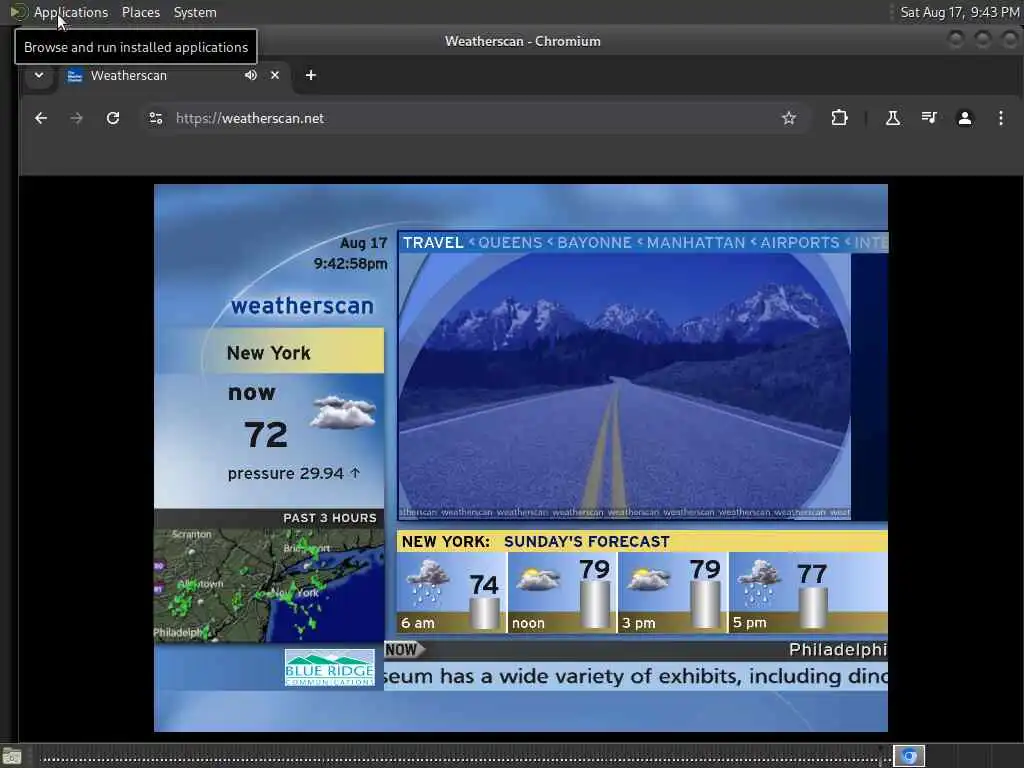Click the pressure 29.94 reading
This screenshot has width=1024, height=768.
[x=293, y=473]
